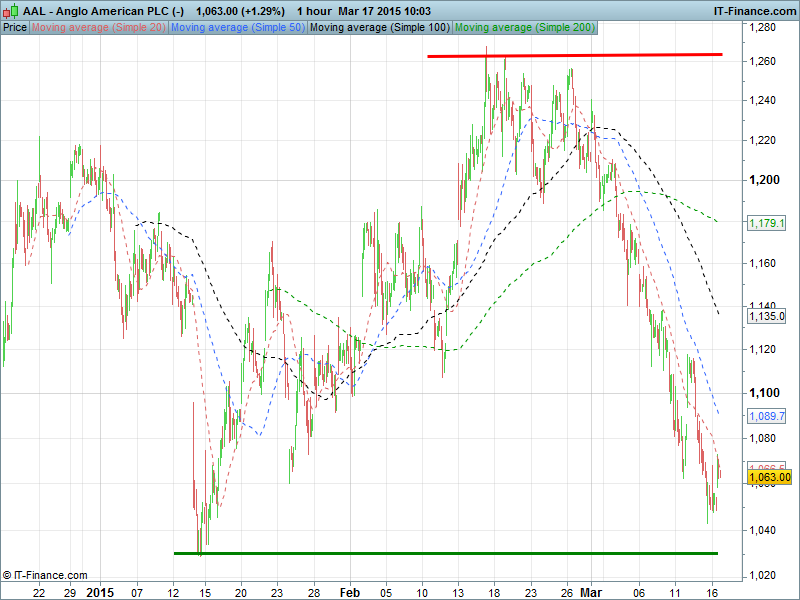Select the 1,135.0 black price label
Image resolution: width=800 pixels, height=600 pixels.
click(x=767, y=316)
